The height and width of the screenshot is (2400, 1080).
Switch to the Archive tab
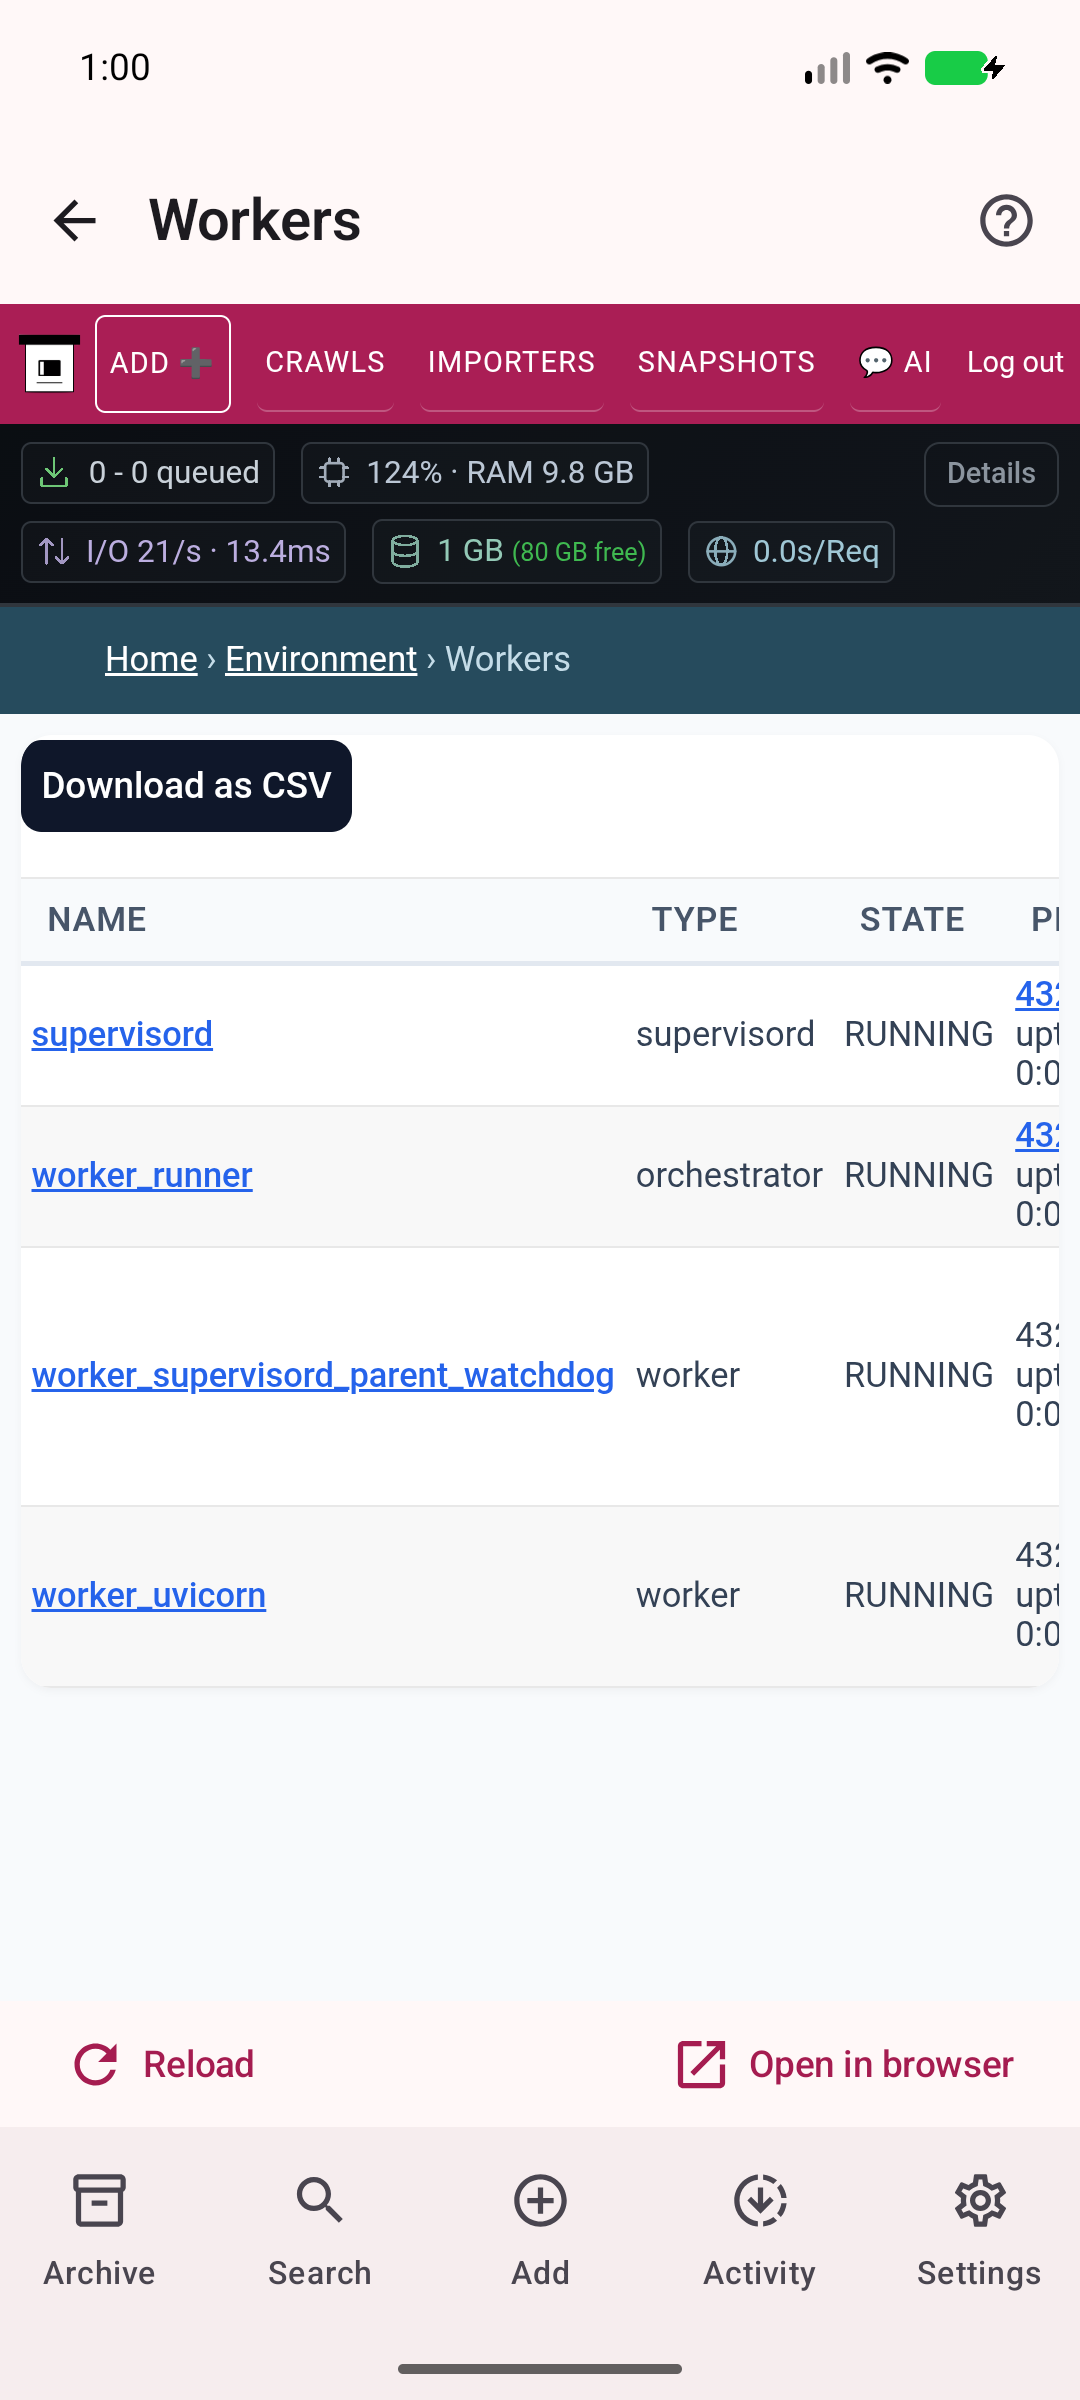(100, 2232)
